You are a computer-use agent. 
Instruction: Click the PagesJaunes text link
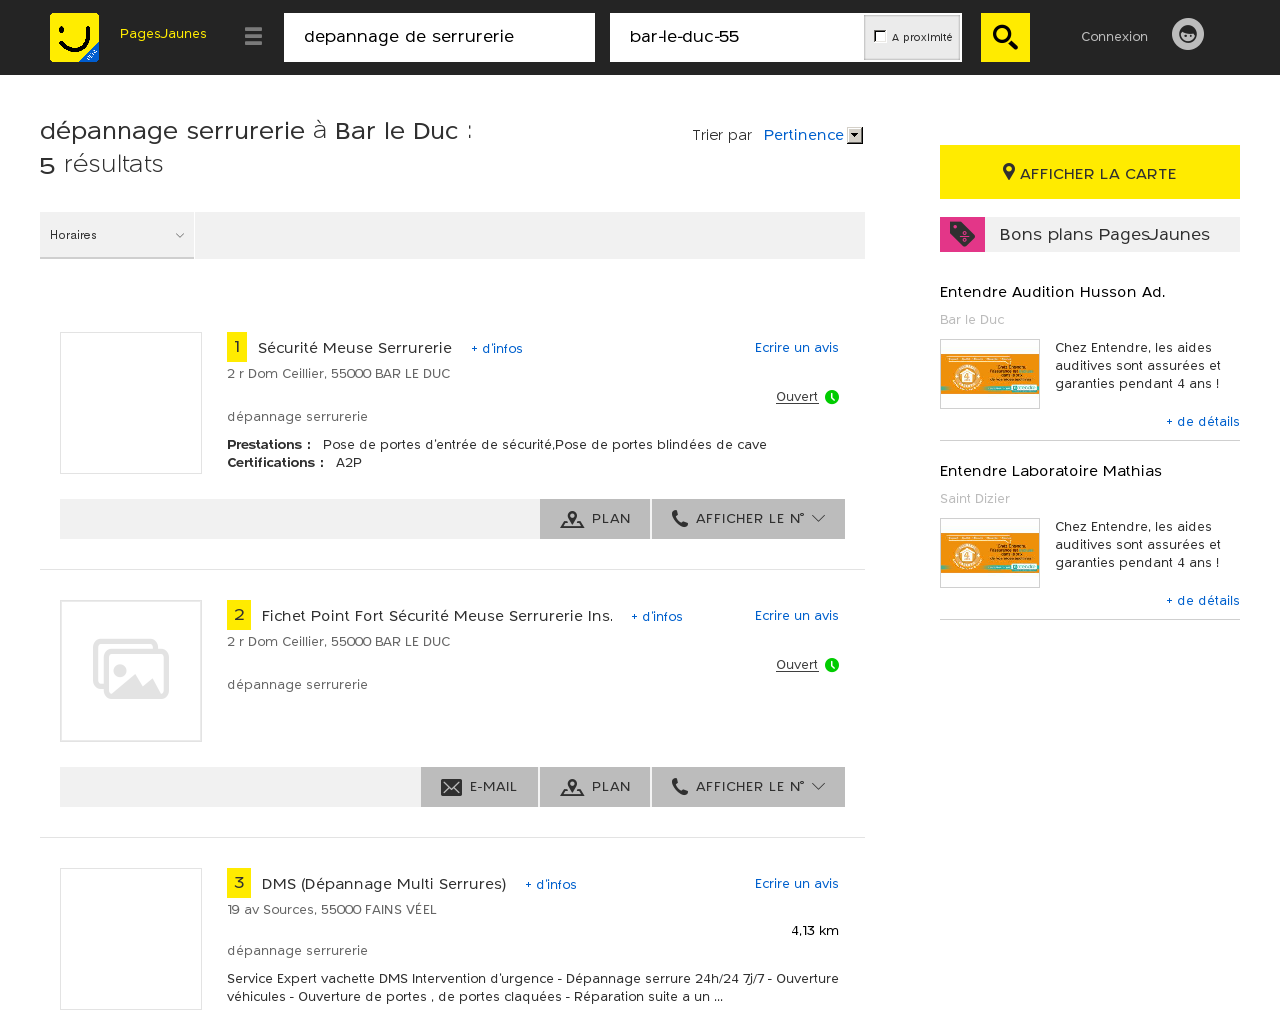pyautogui.click(x=163, y=33)
